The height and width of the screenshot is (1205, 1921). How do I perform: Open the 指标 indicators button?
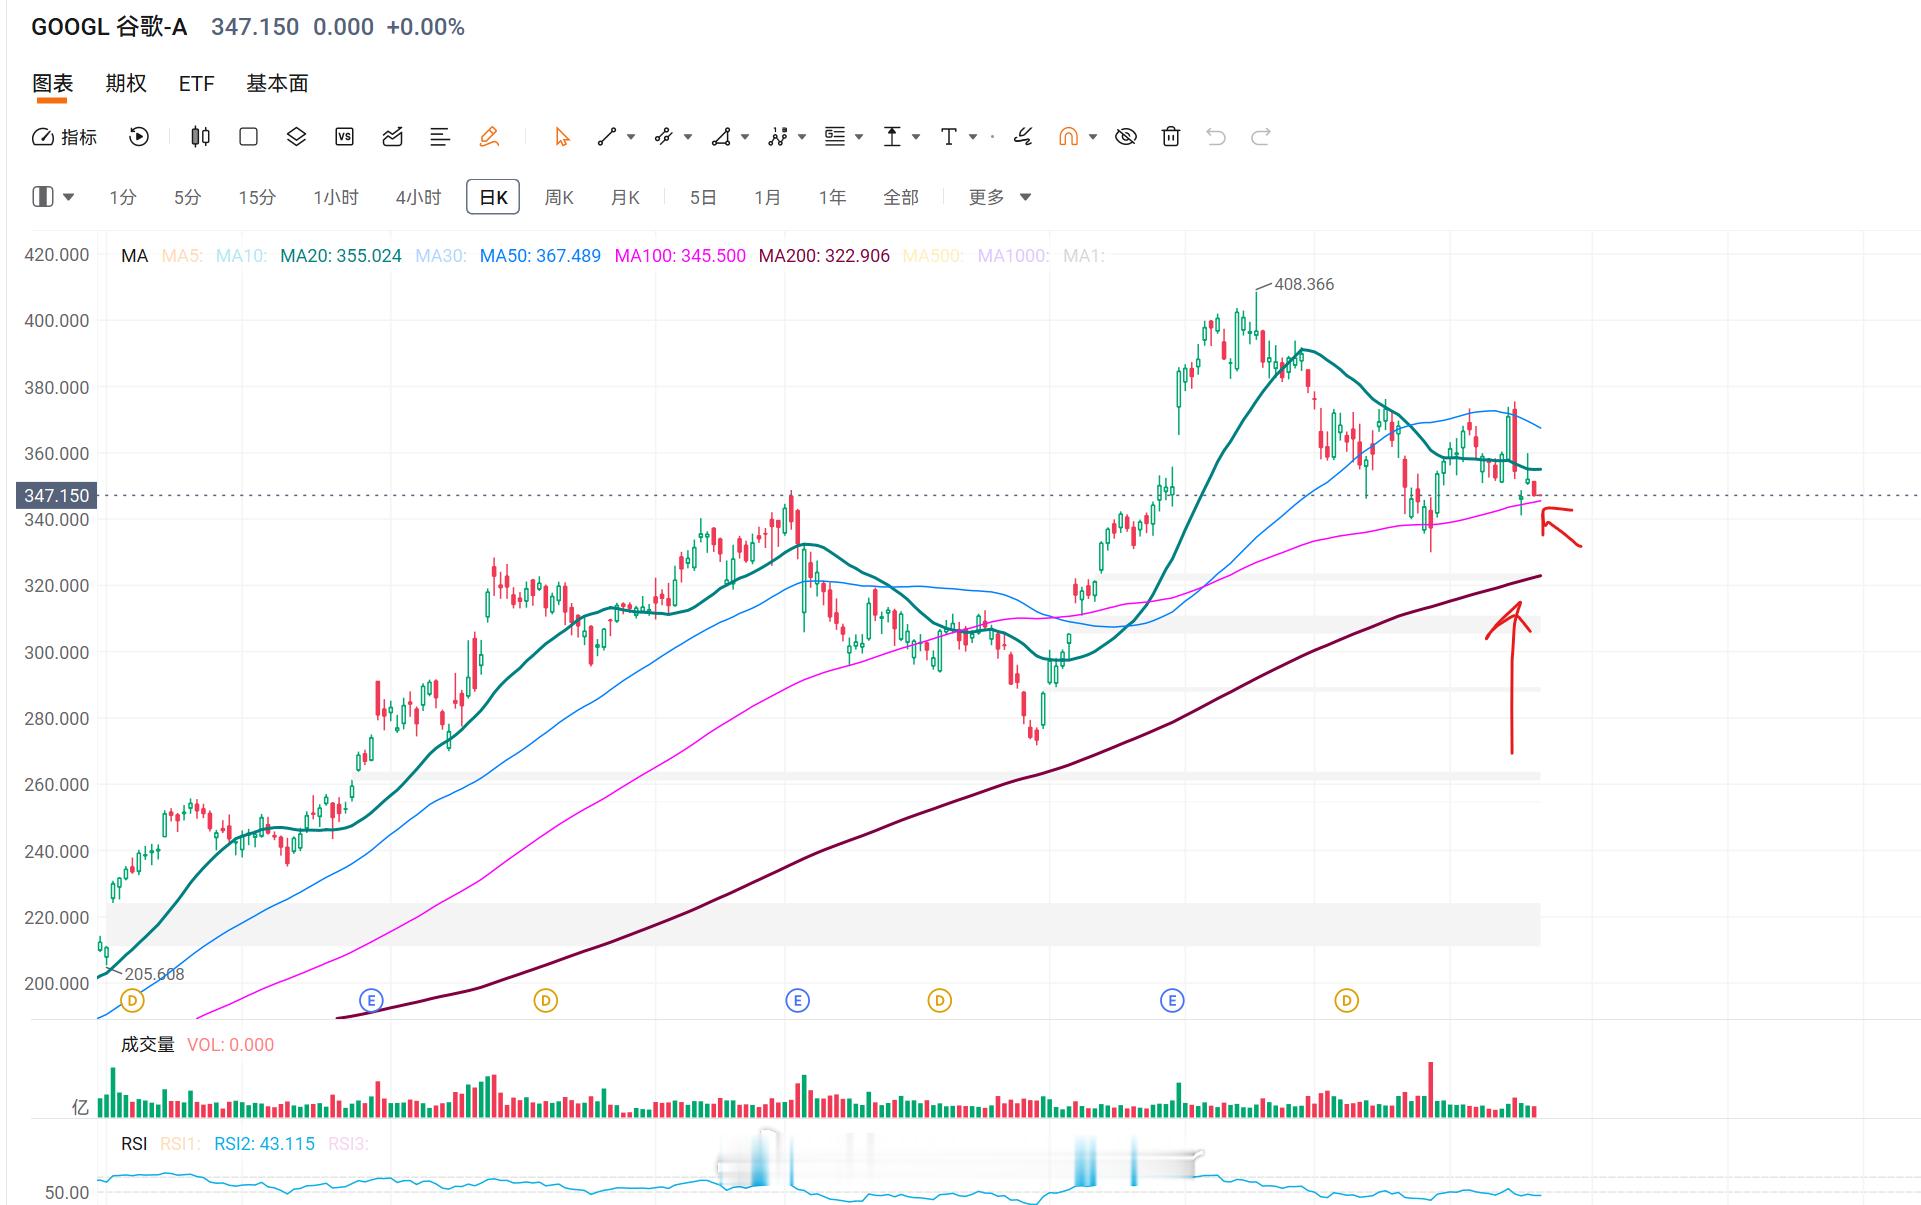(x=65, y=137)
